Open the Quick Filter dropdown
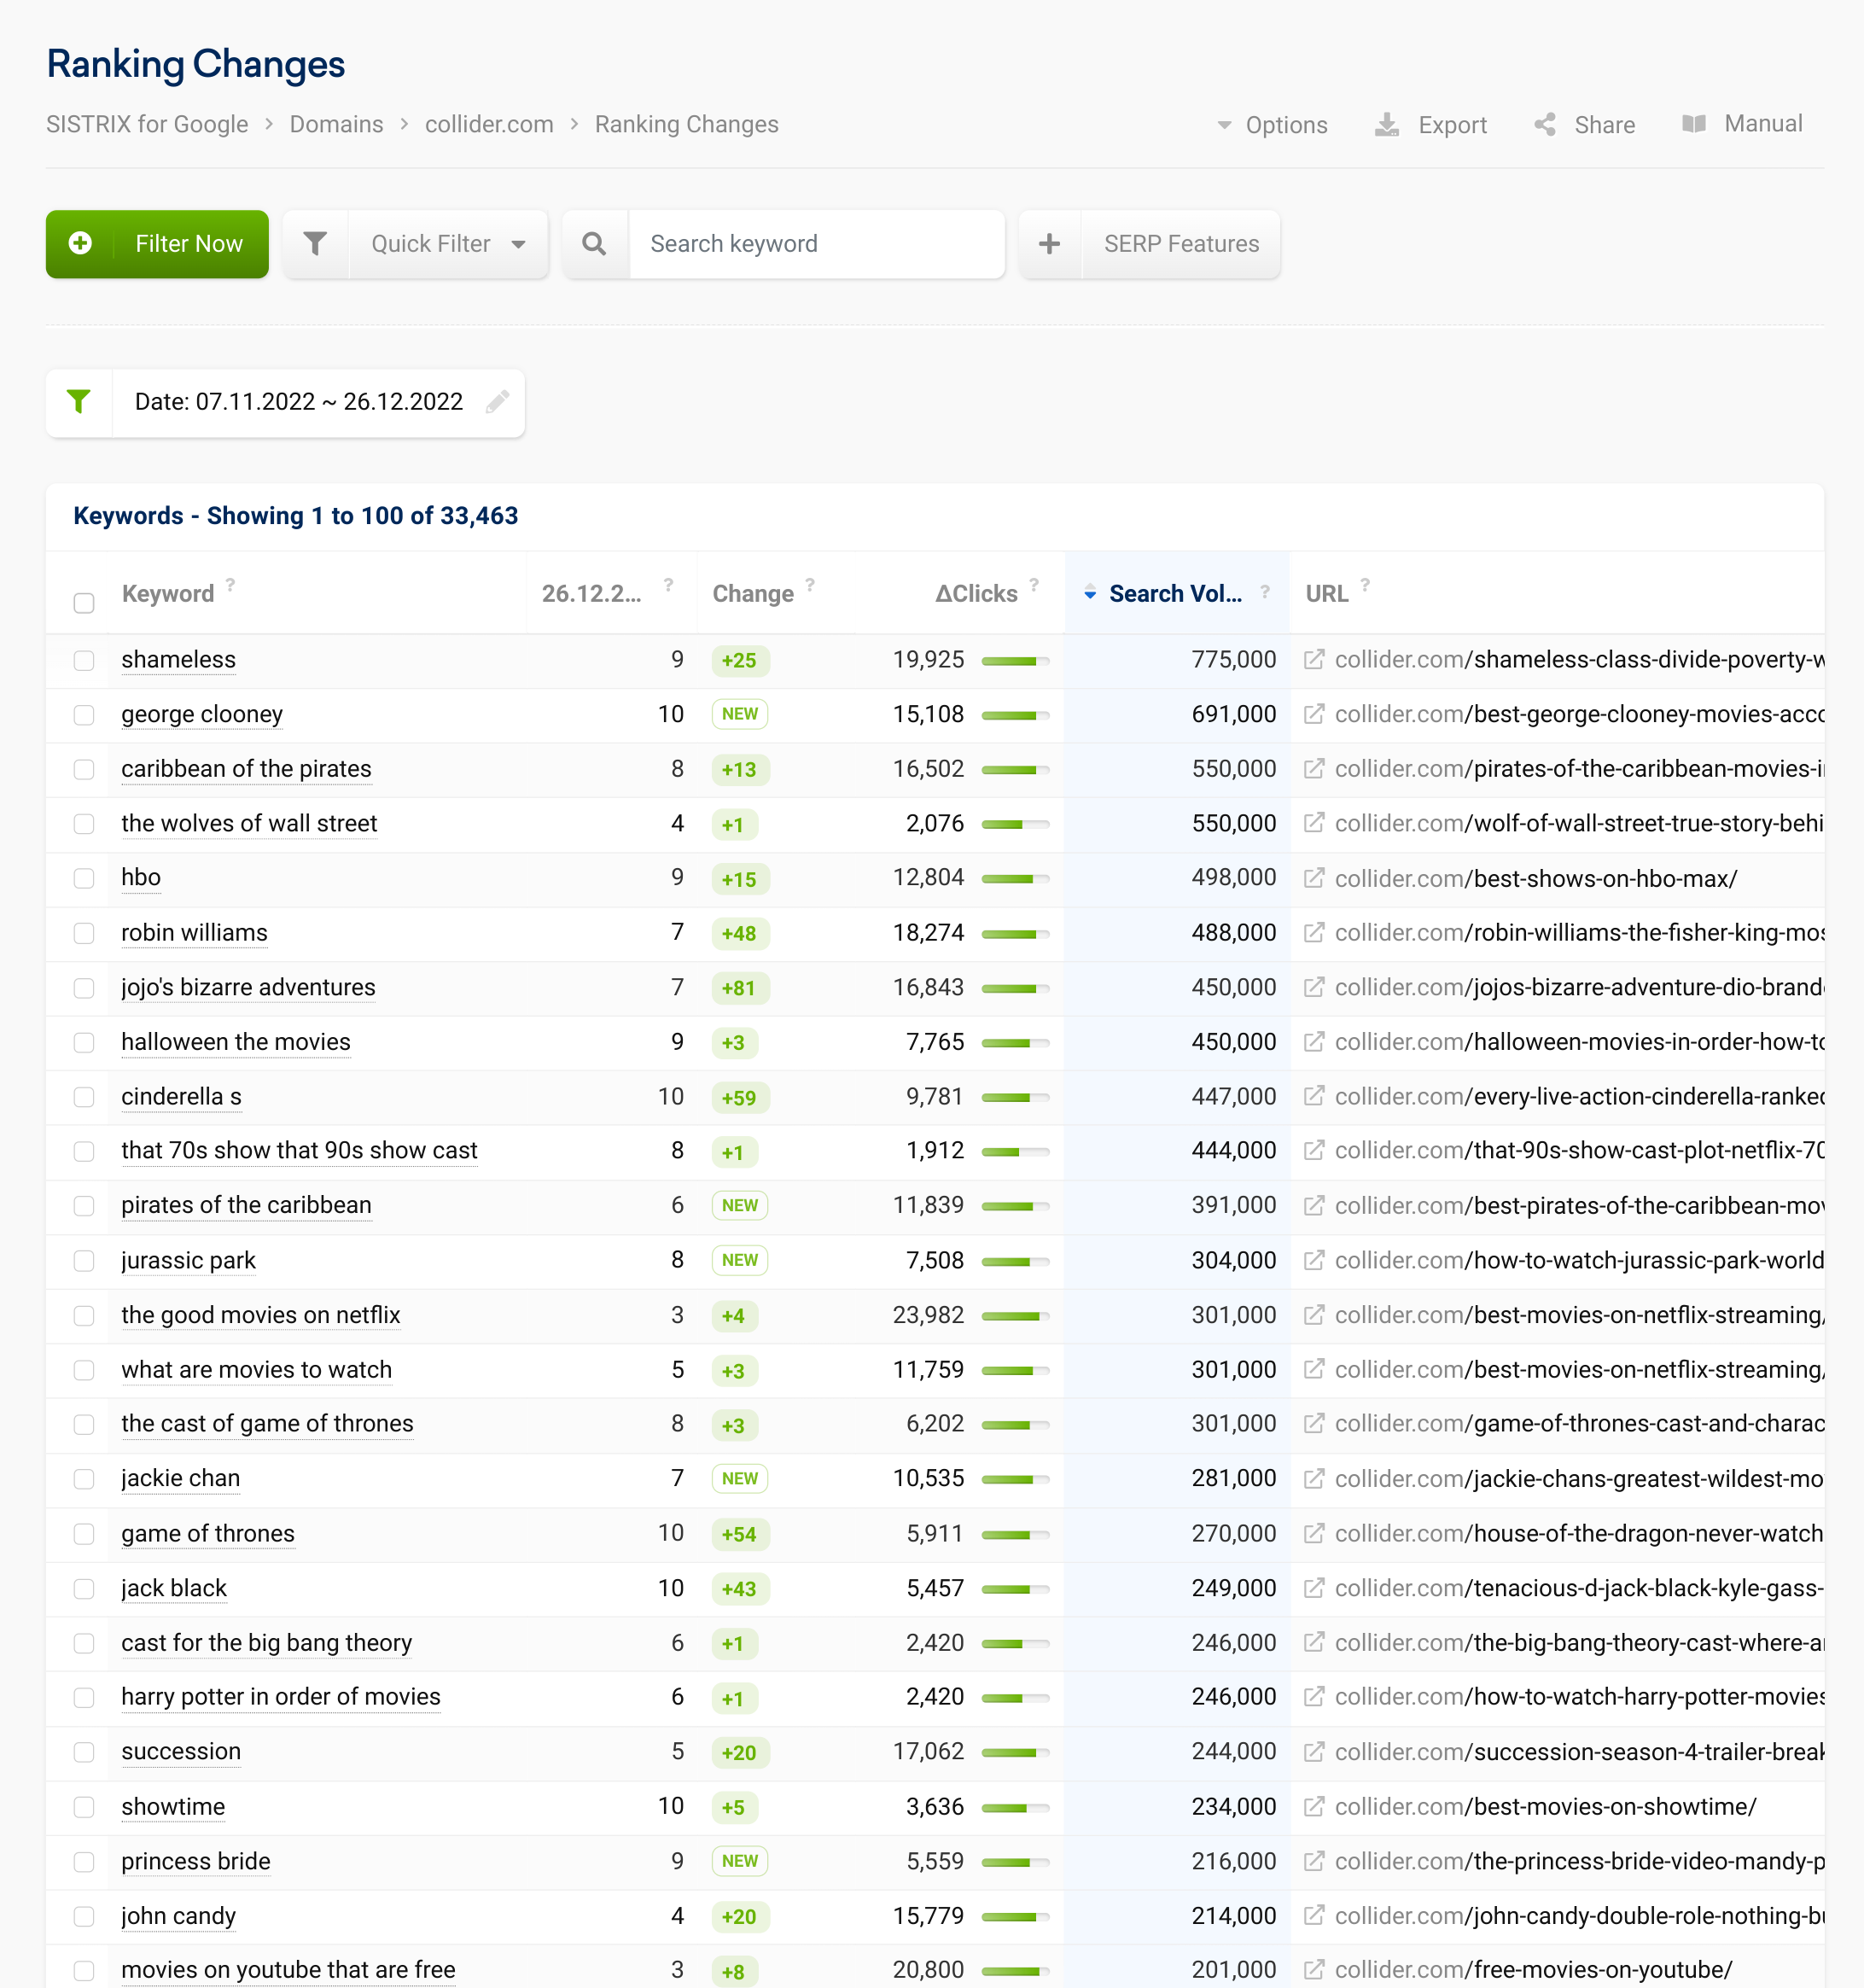The width and height of the screenshot is (1864, 1988). 449,244
